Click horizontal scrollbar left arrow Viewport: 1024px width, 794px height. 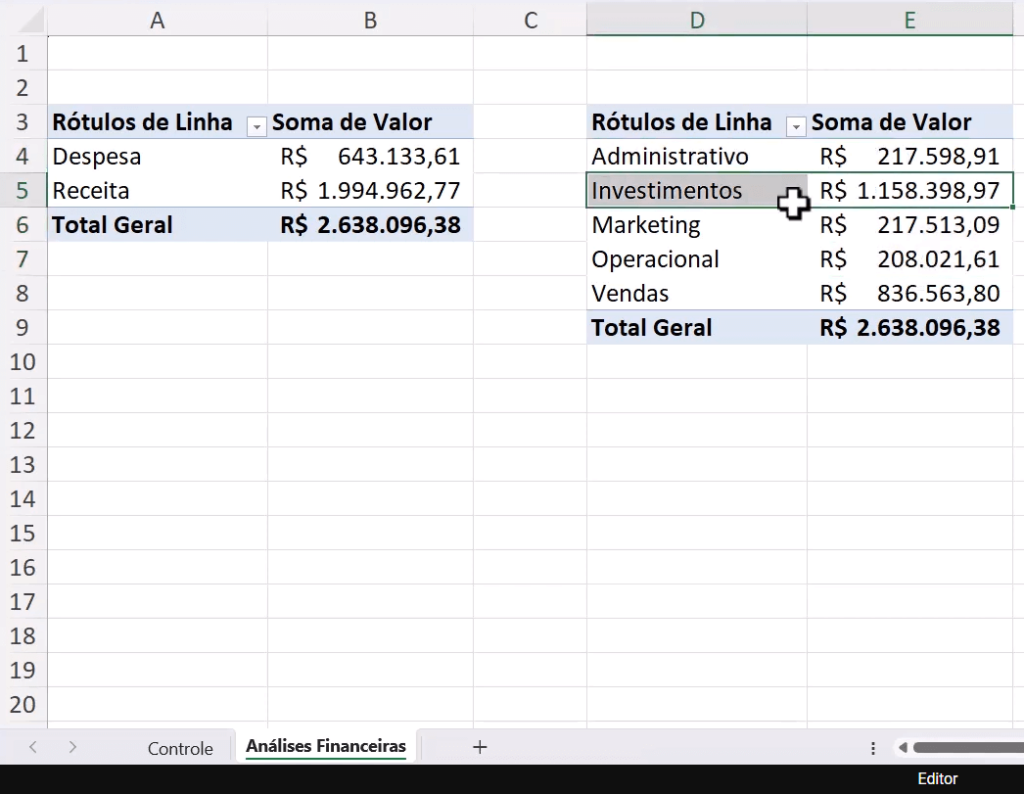[x=903, y=748]
